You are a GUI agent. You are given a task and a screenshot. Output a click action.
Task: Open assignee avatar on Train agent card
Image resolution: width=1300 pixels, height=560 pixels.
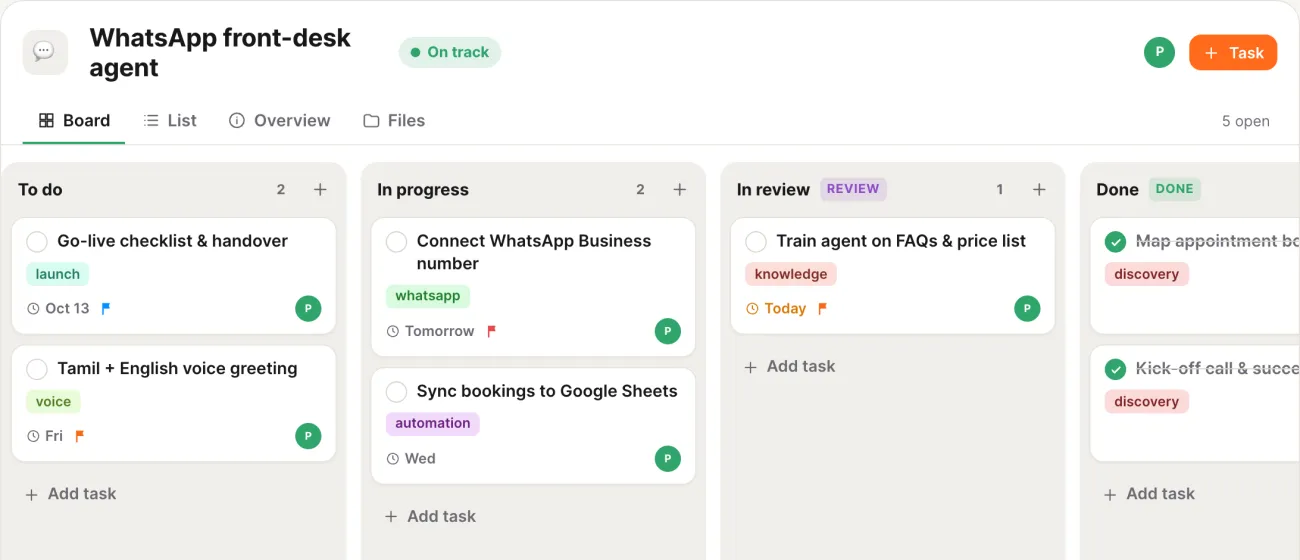point(1027,308)
